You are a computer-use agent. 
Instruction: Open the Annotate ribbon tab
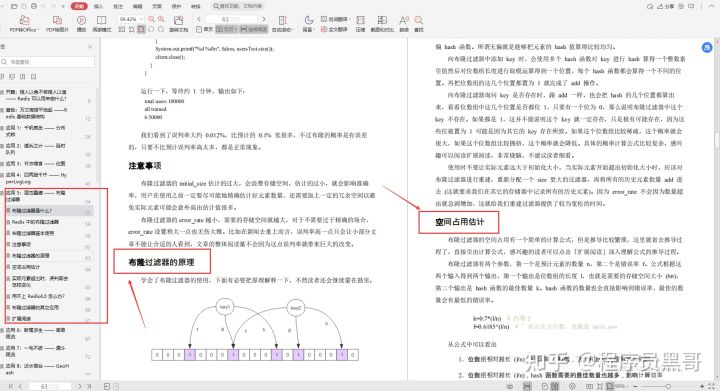(x=118, y=6)
